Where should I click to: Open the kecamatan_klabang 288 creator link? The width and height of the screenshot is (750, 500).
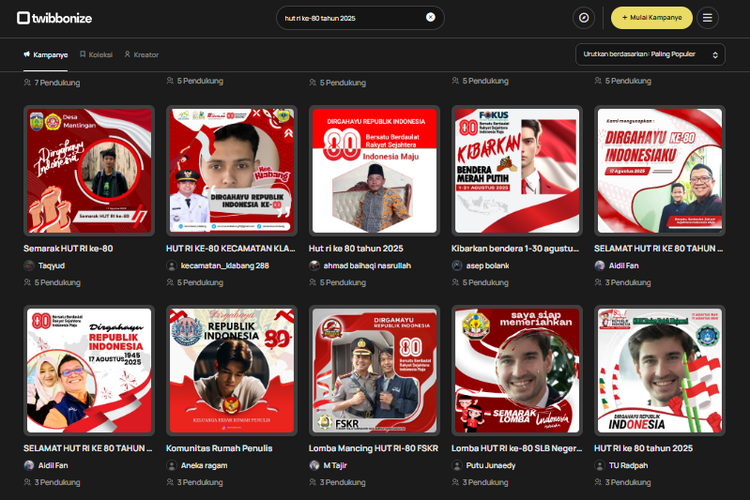224,265
